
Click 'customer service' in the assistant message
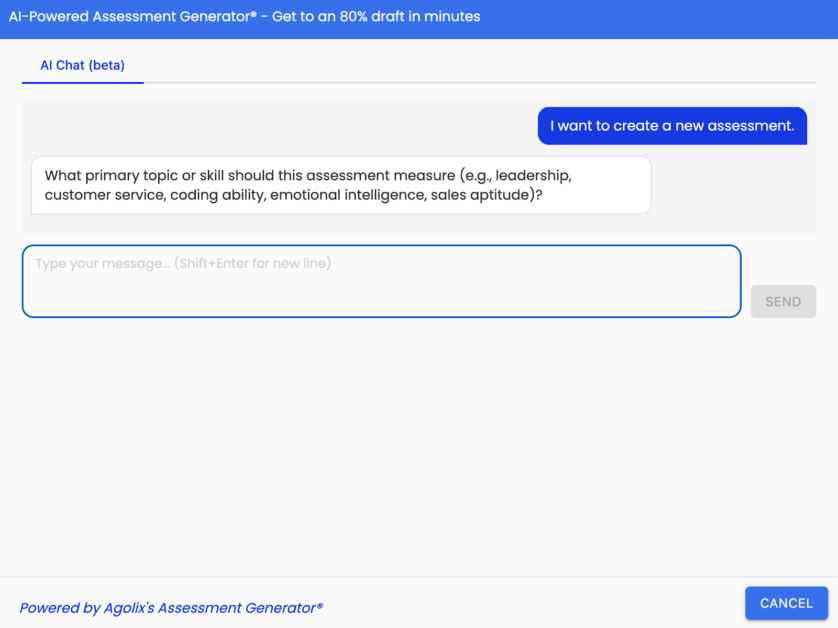103,195
